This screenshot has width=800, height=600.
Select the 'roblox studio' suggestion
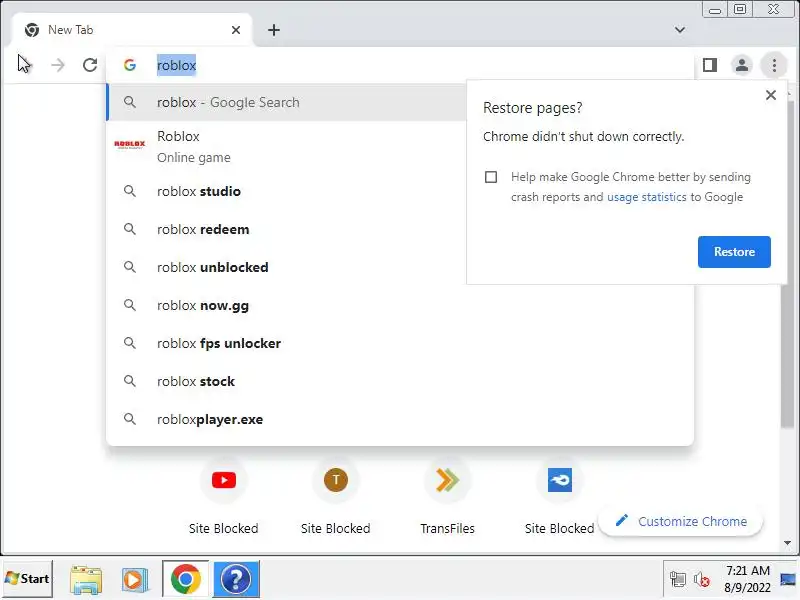pyautogui.click(x=286, y=191)
